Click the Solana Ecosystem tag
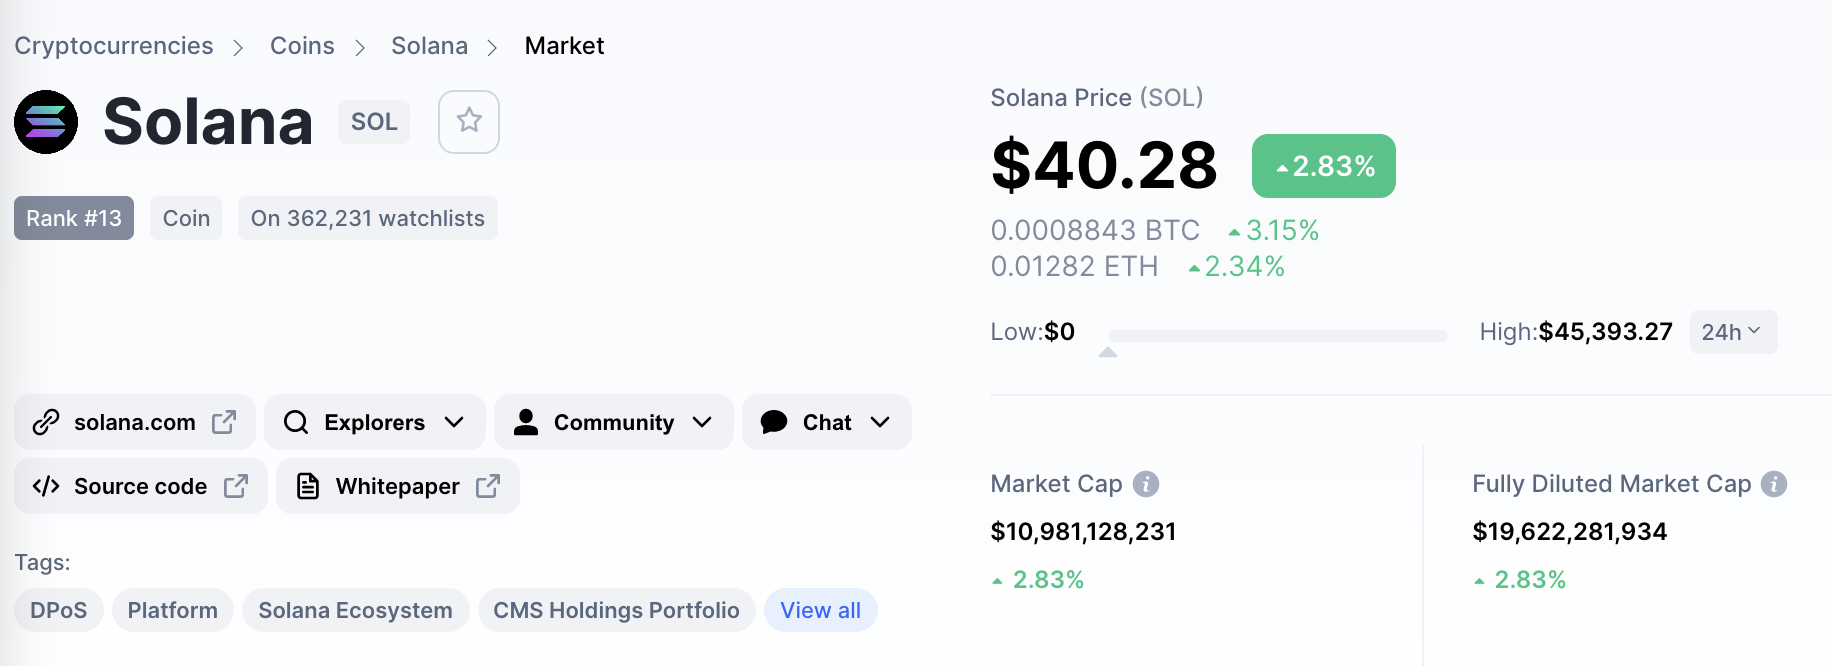Screen dimensions: 1832x666 355,610
